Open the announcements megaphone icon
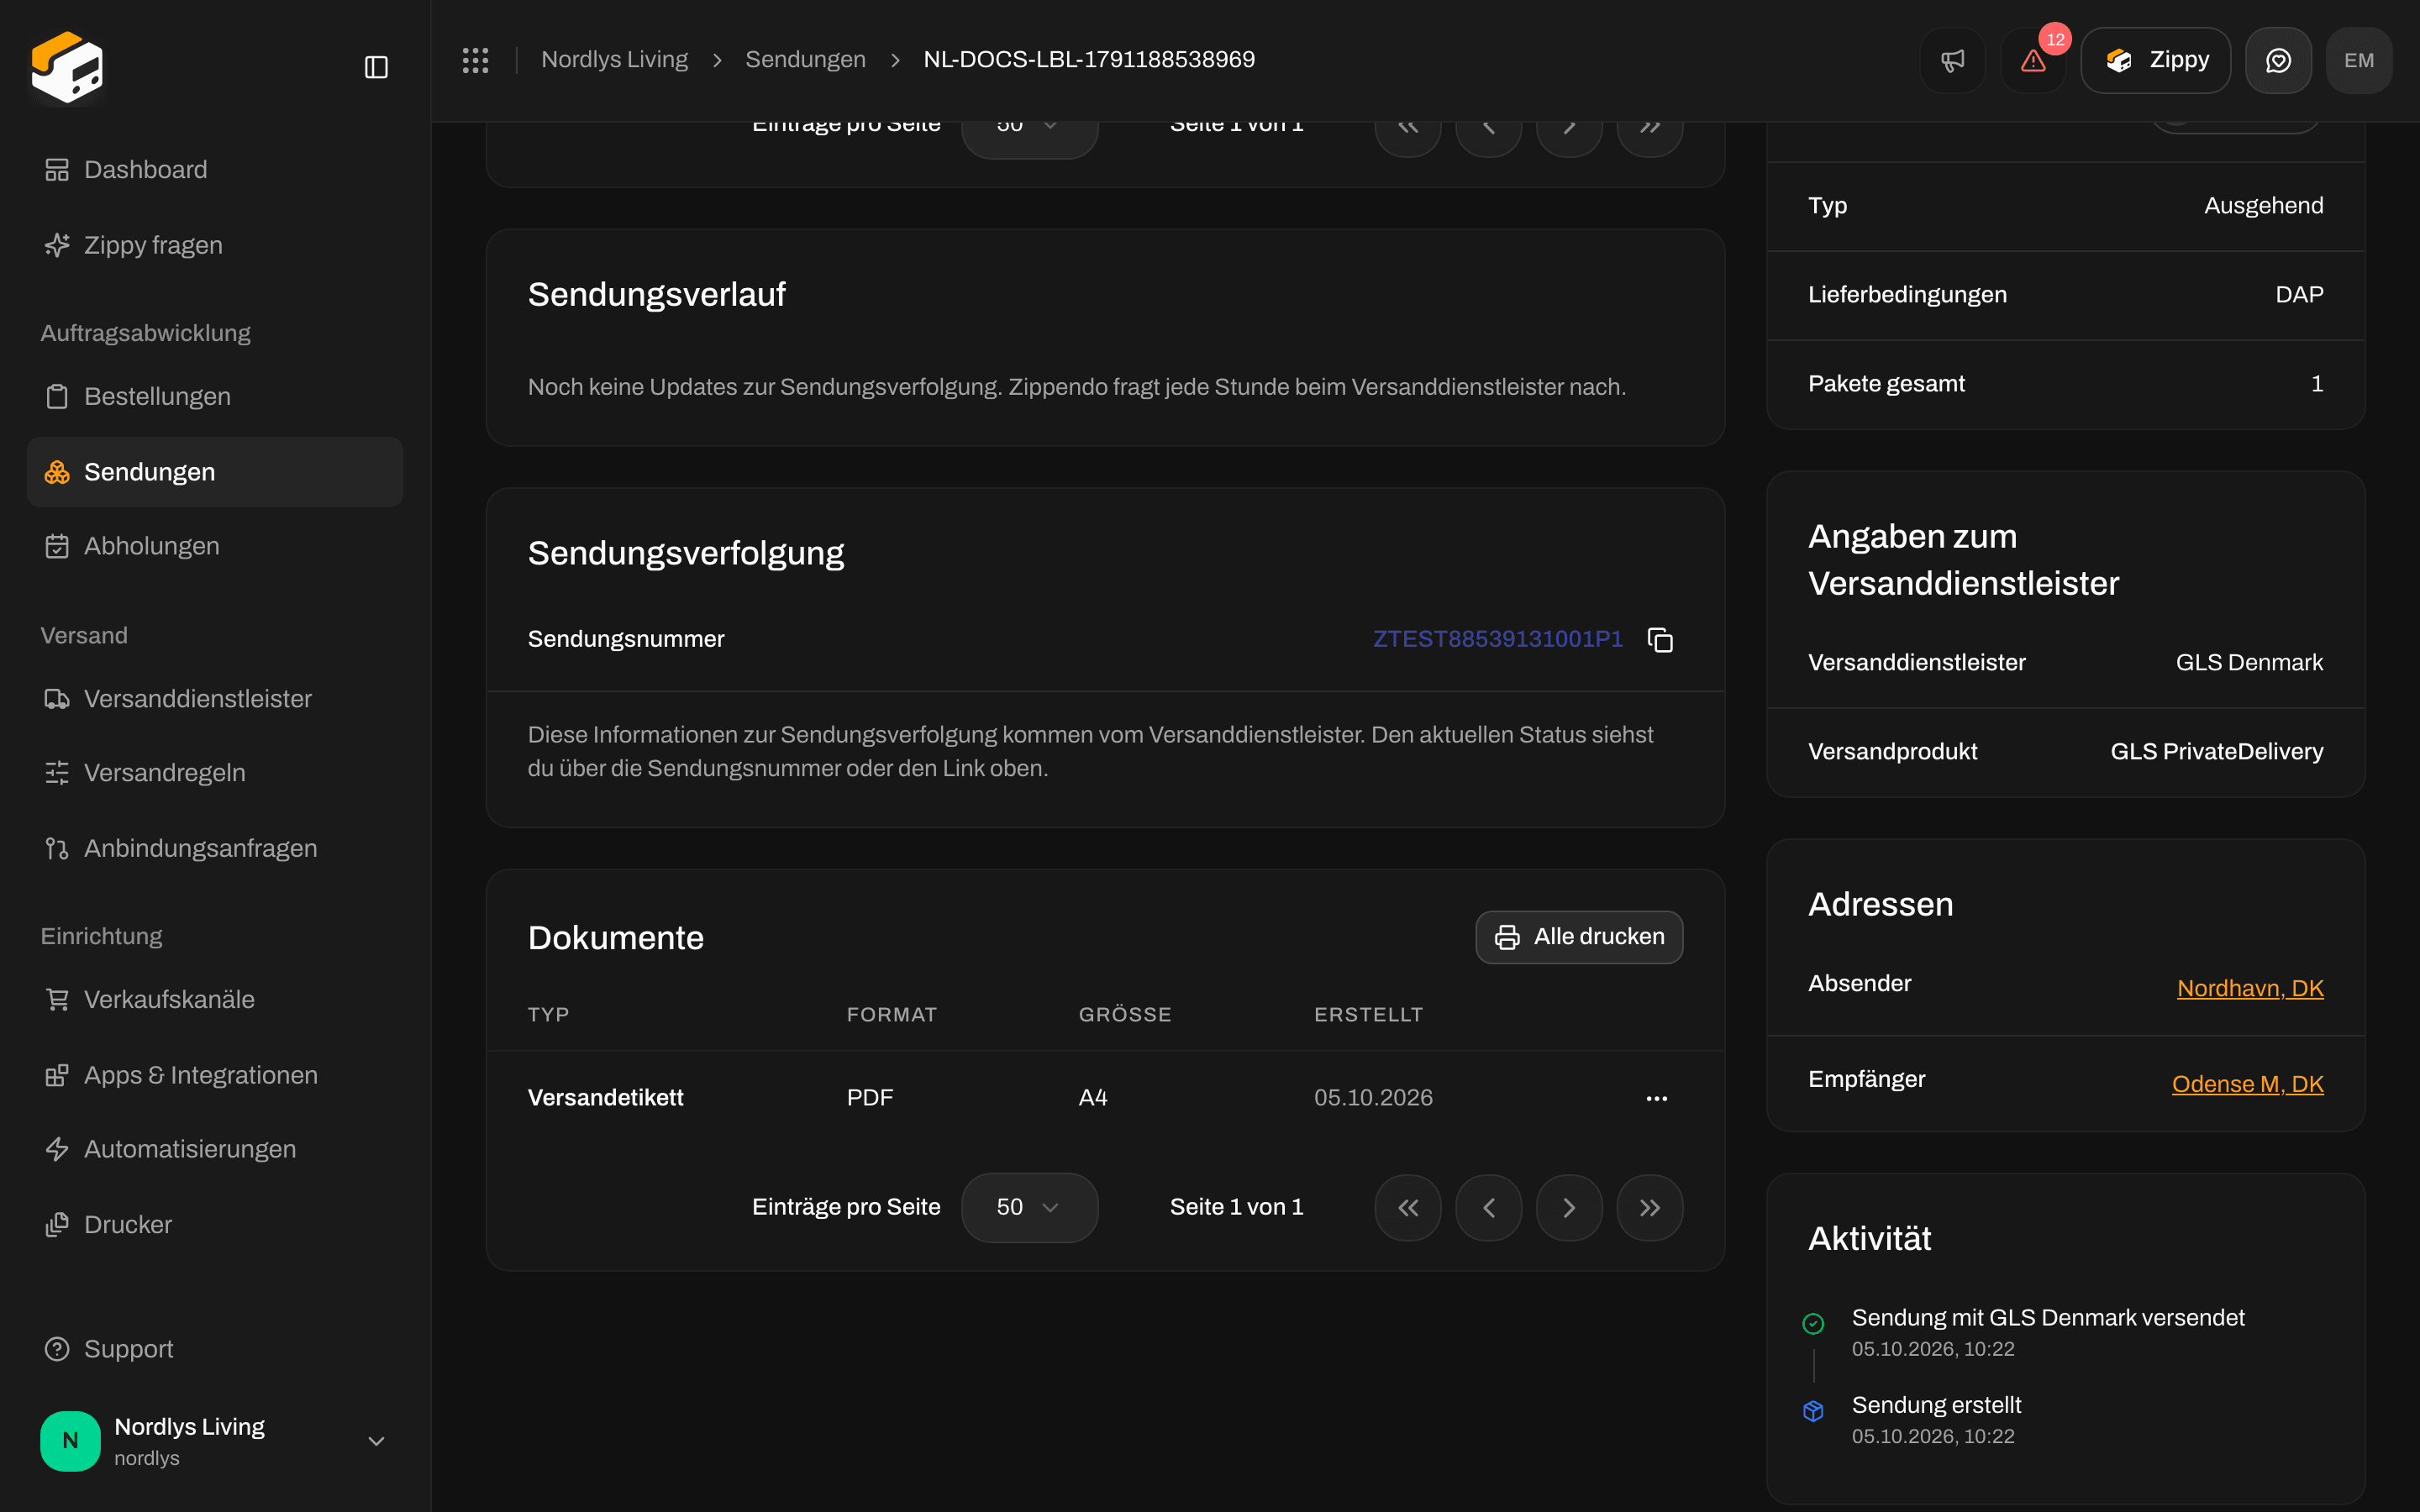The width and height of the screenshot is (2420, 1512). coord(1952,60)
